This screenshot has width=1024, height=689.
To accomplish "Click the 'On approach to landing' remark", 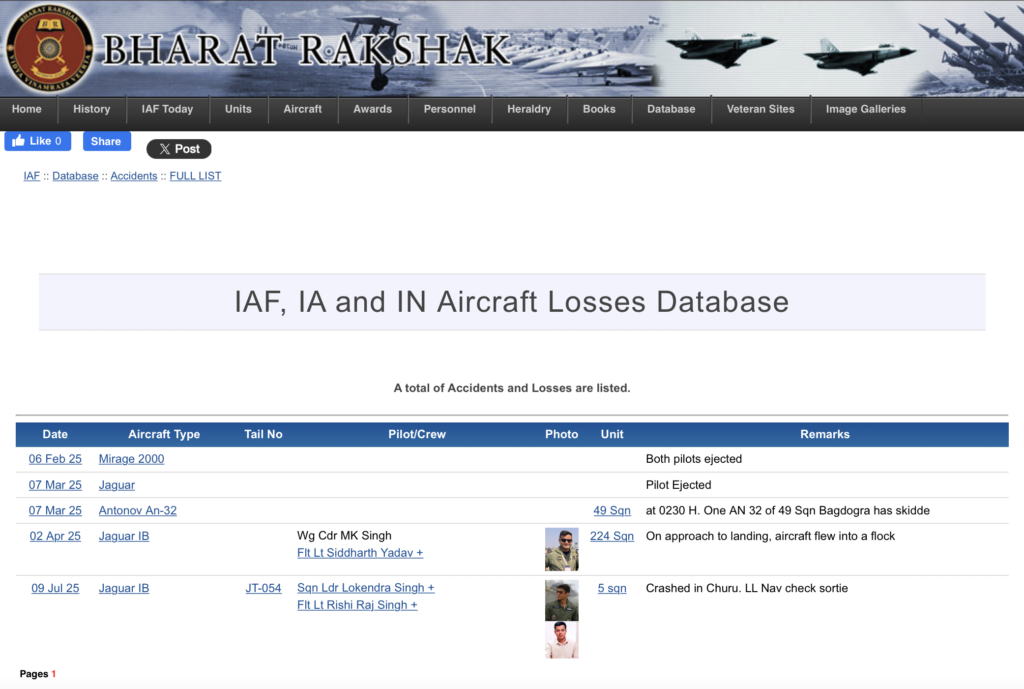I will [771, 536].
